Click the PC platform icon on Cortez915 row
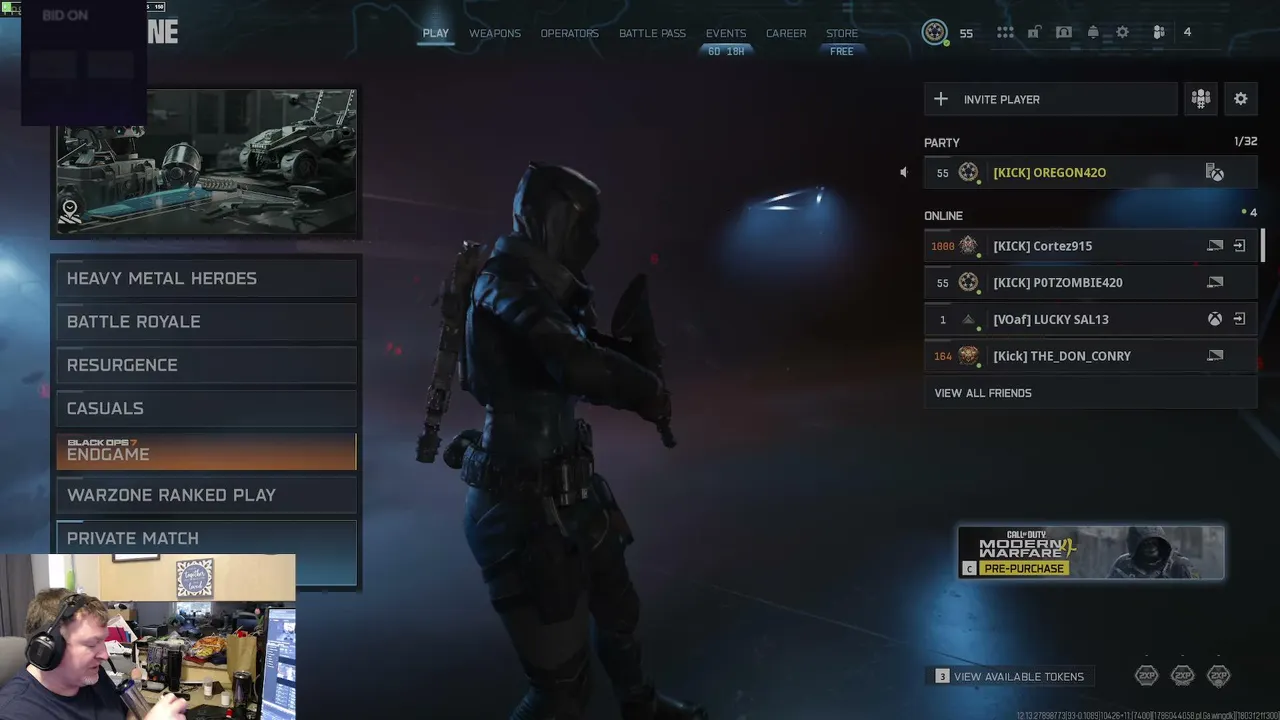This screenshot has height=720, width=1280. [x=1215, y=245]
